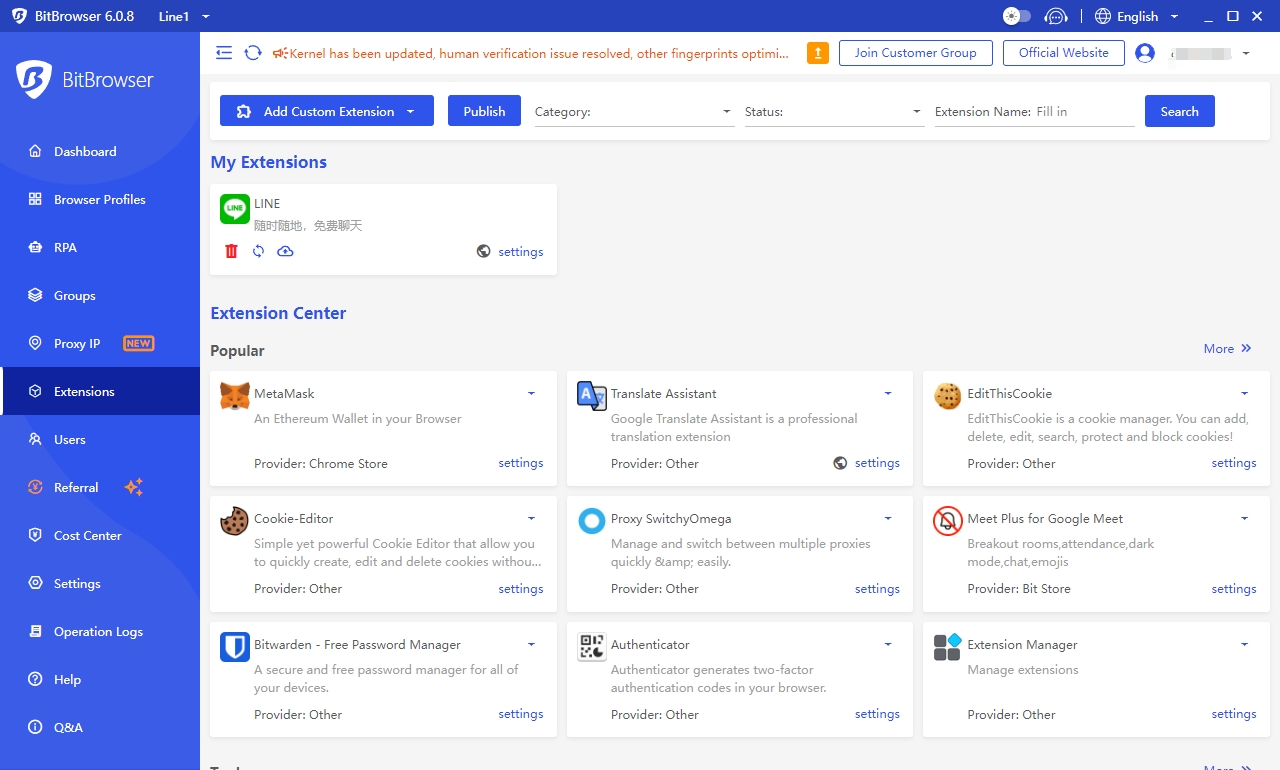Screen dimensions: 1280x770
Task: Click the Join Customer Group button
Action: click(916, 53)
